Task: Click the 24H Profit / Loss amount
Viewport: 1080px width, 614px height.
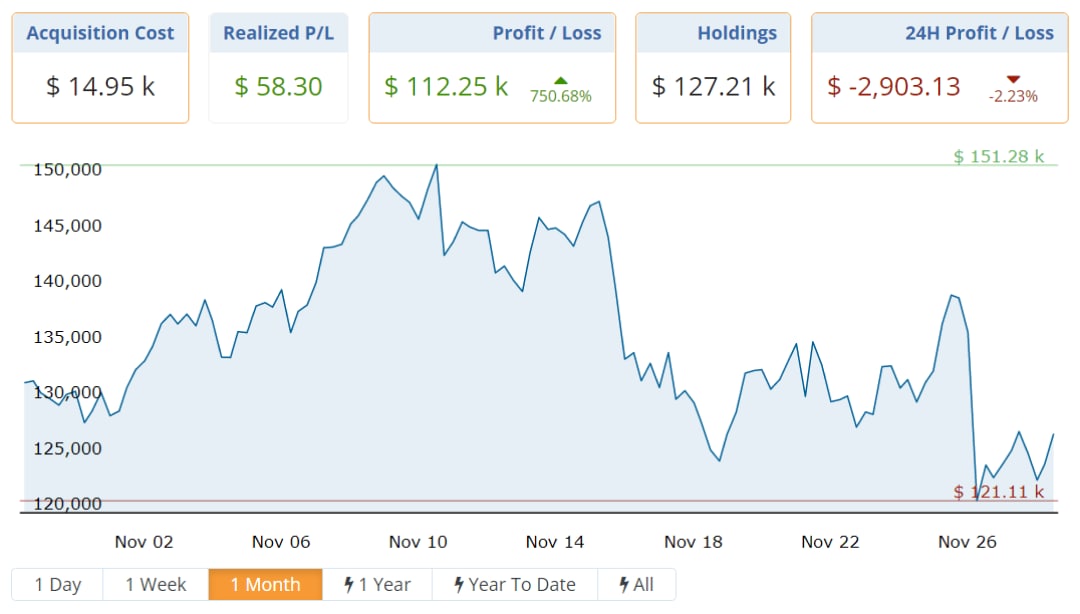Action: pos(894,87)
